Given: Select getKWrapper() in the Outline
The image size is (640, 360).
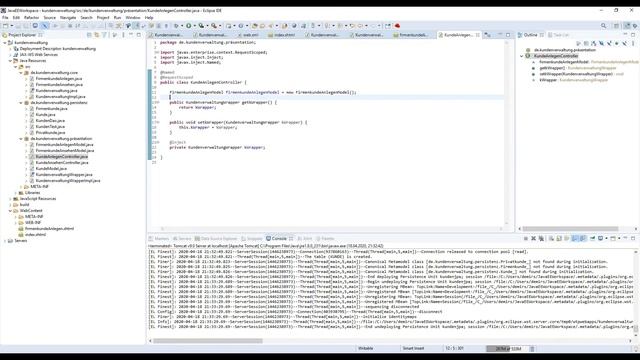Looking at the screenshot, I should pos(578,68).
